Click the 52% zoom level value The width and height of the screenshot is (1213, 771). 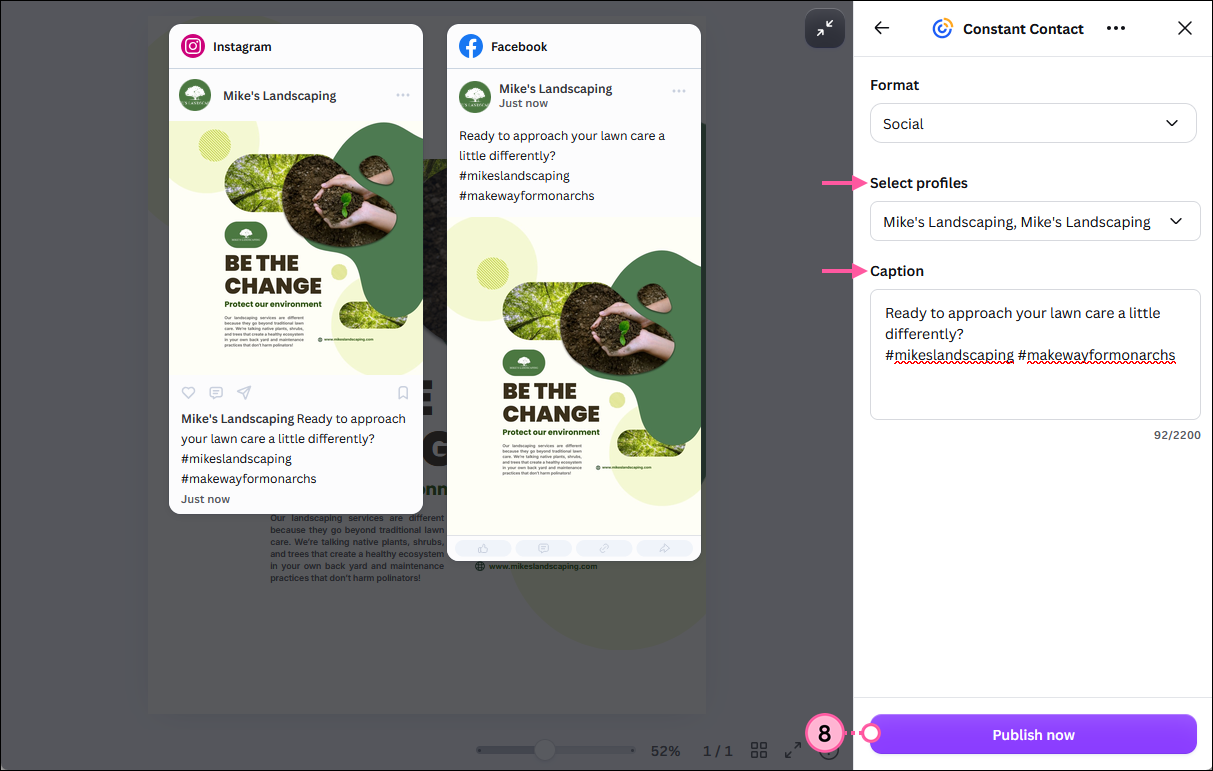(x=665, y=750)
